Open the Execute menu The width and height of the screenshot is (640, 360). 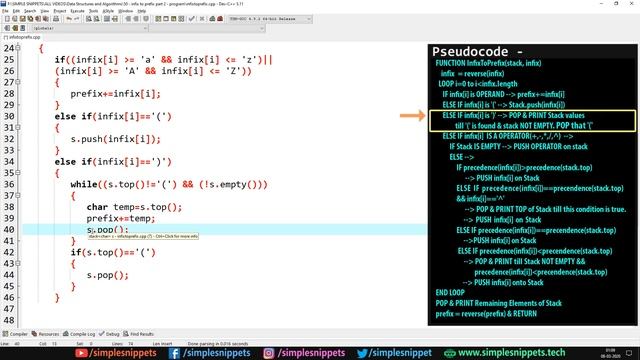(x=78, y=11)
